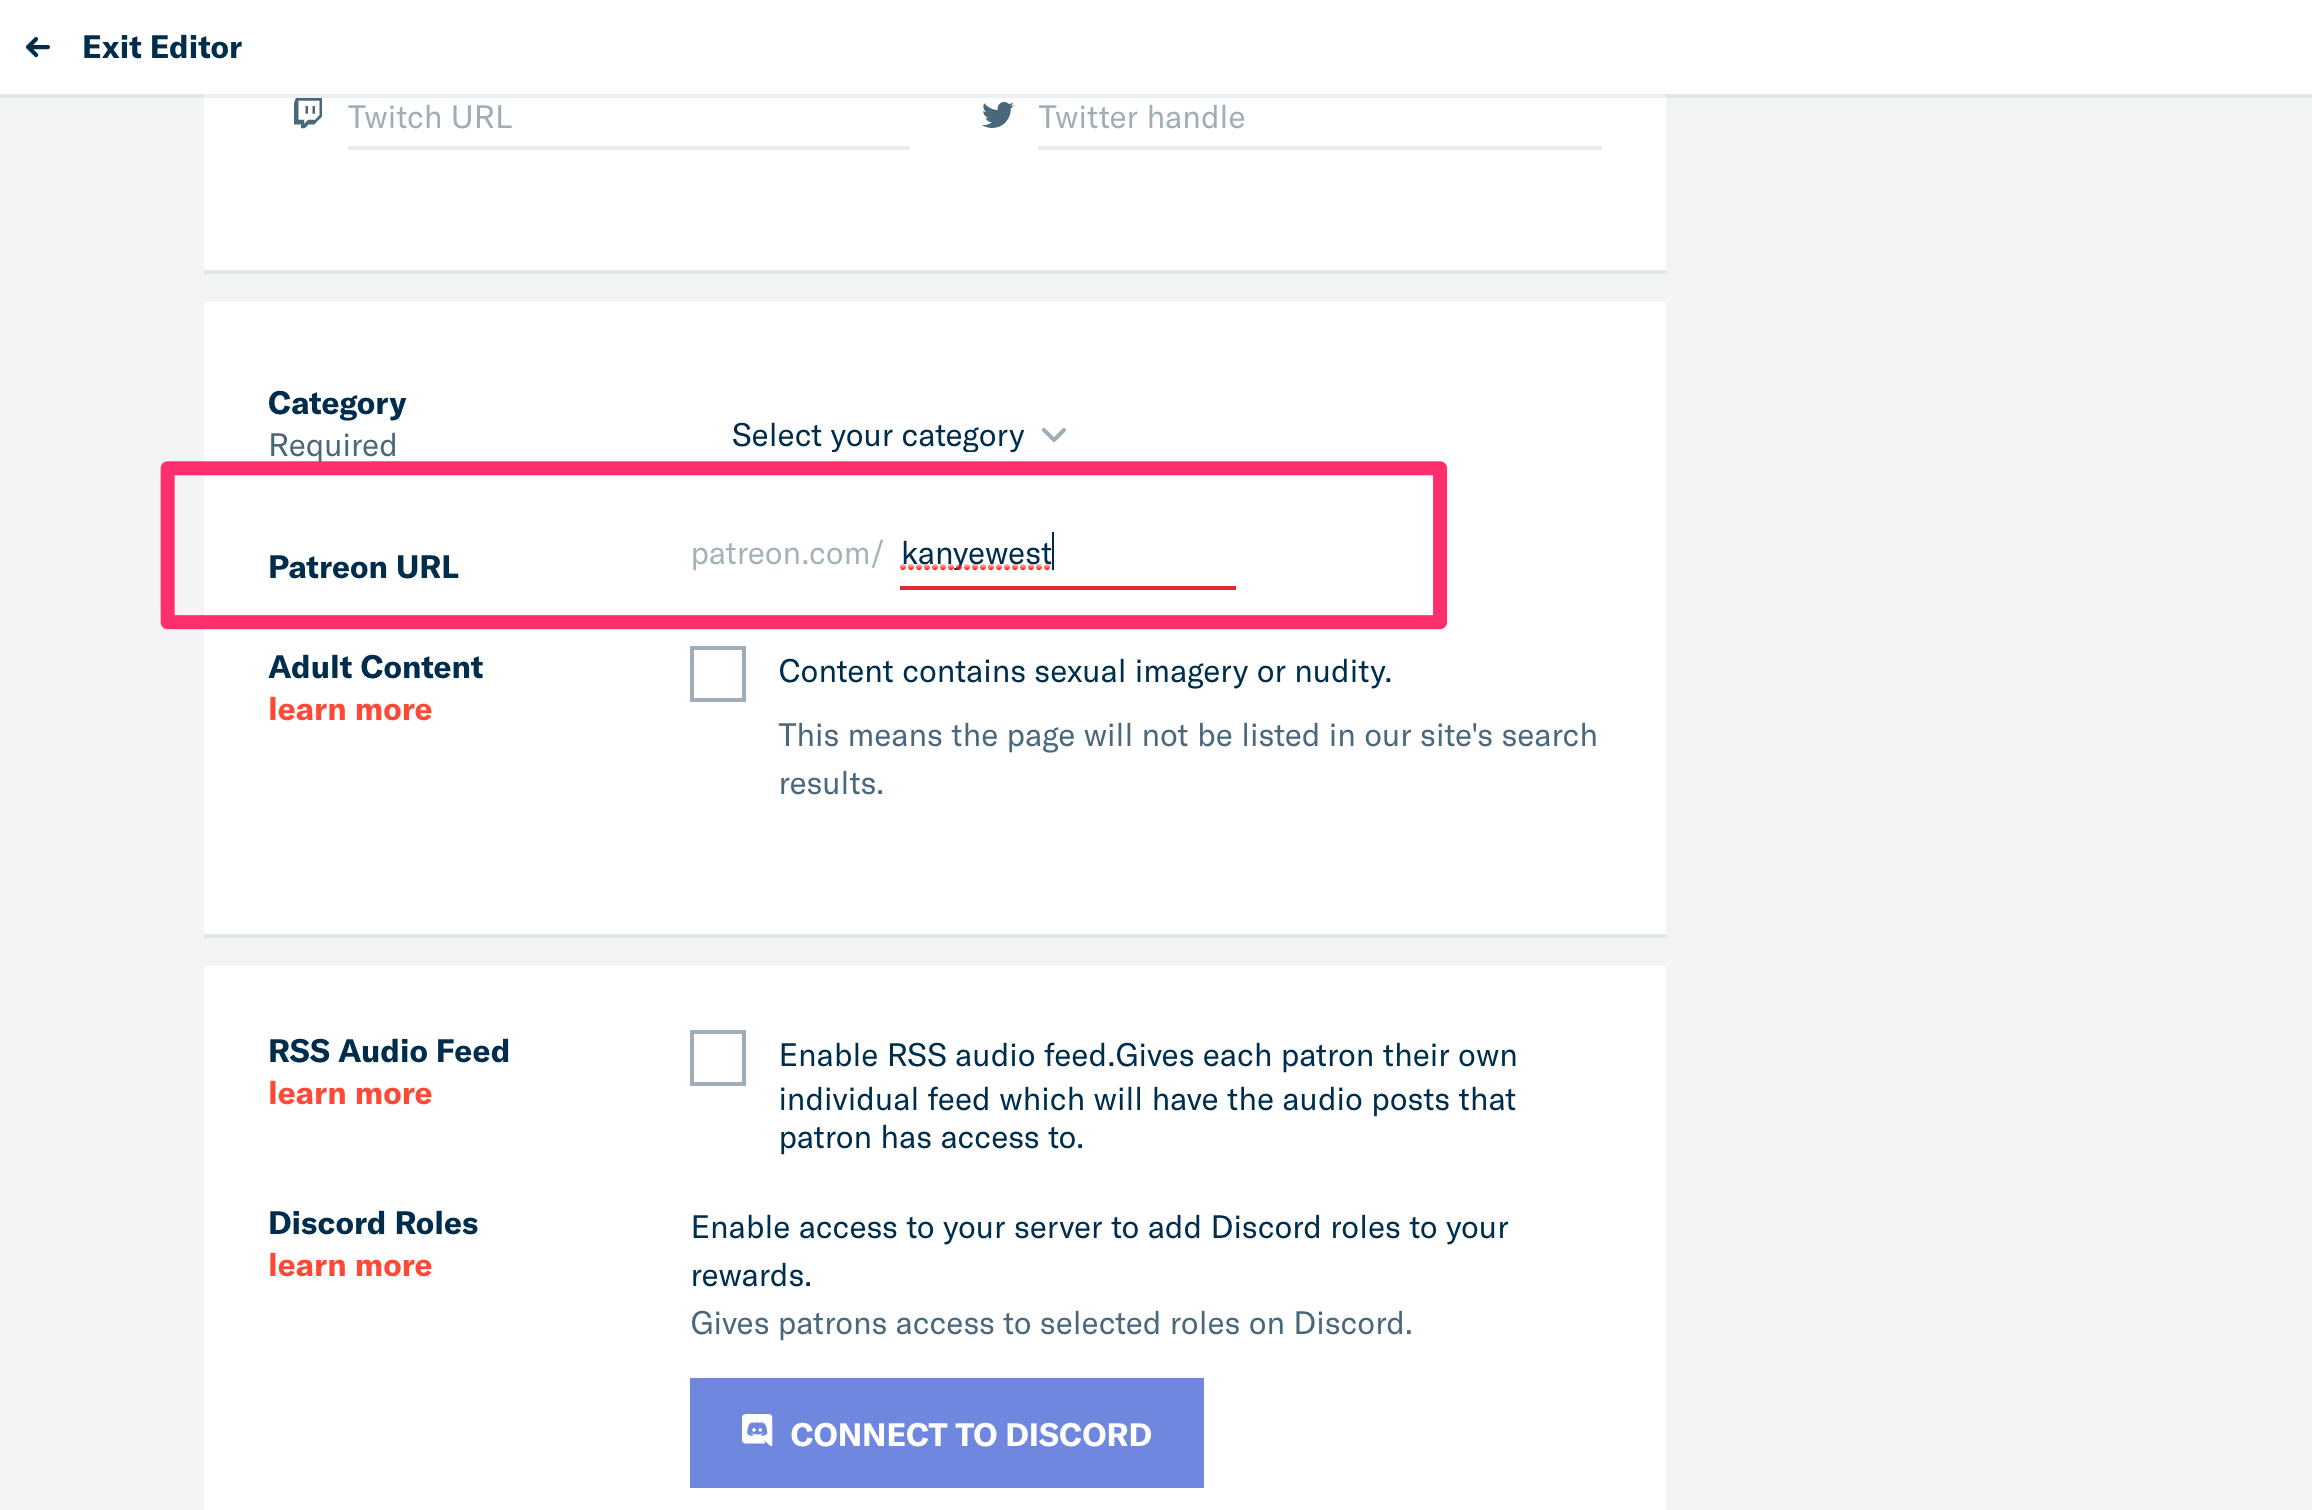Click the Enable RSS audio feed description text

1147,1097
